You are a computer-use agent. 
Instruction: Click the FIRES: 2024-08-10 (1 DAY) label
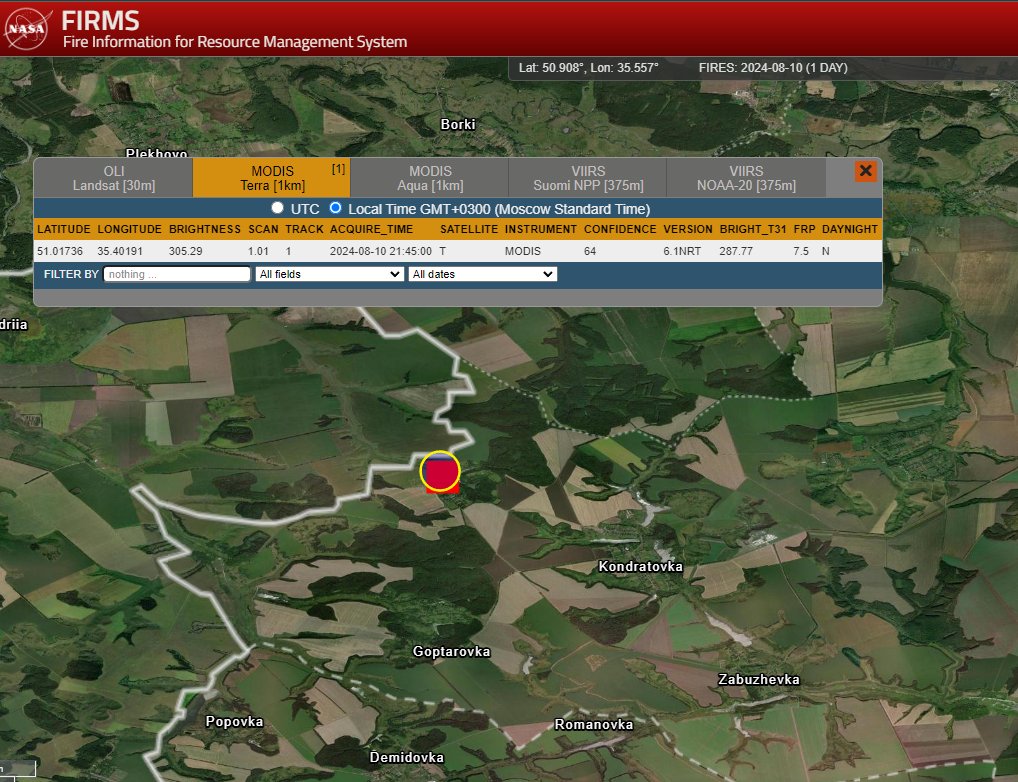coord(773,68)
